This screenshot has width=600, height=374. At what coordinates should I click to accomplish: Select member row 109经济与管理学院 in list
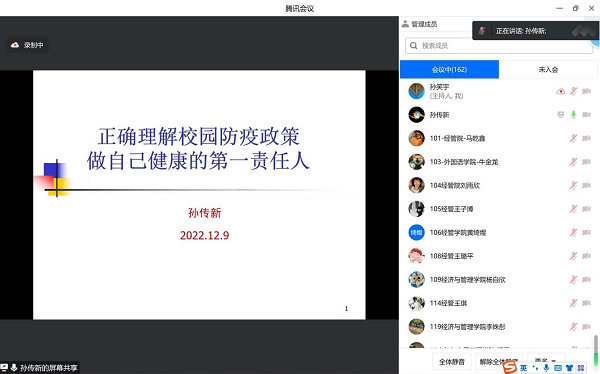click(x=499, y=279)
